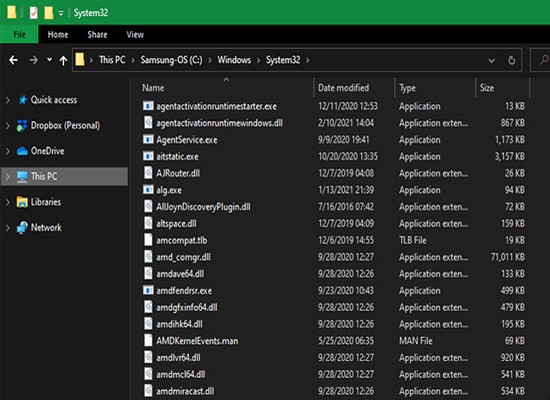Refresh the System32 folder view
Viewport: 550px width, 400px height.
511,60
